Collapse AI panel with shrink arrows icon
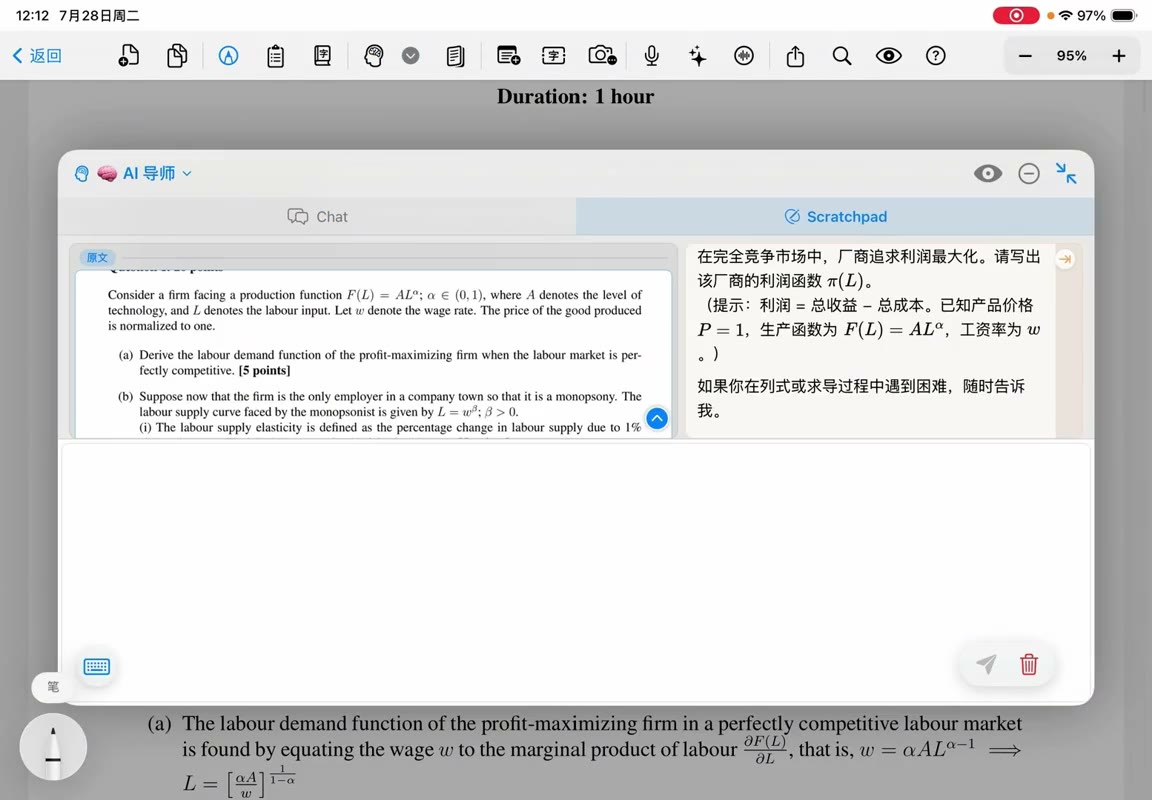1152x800 pixels. point(1066,173)
